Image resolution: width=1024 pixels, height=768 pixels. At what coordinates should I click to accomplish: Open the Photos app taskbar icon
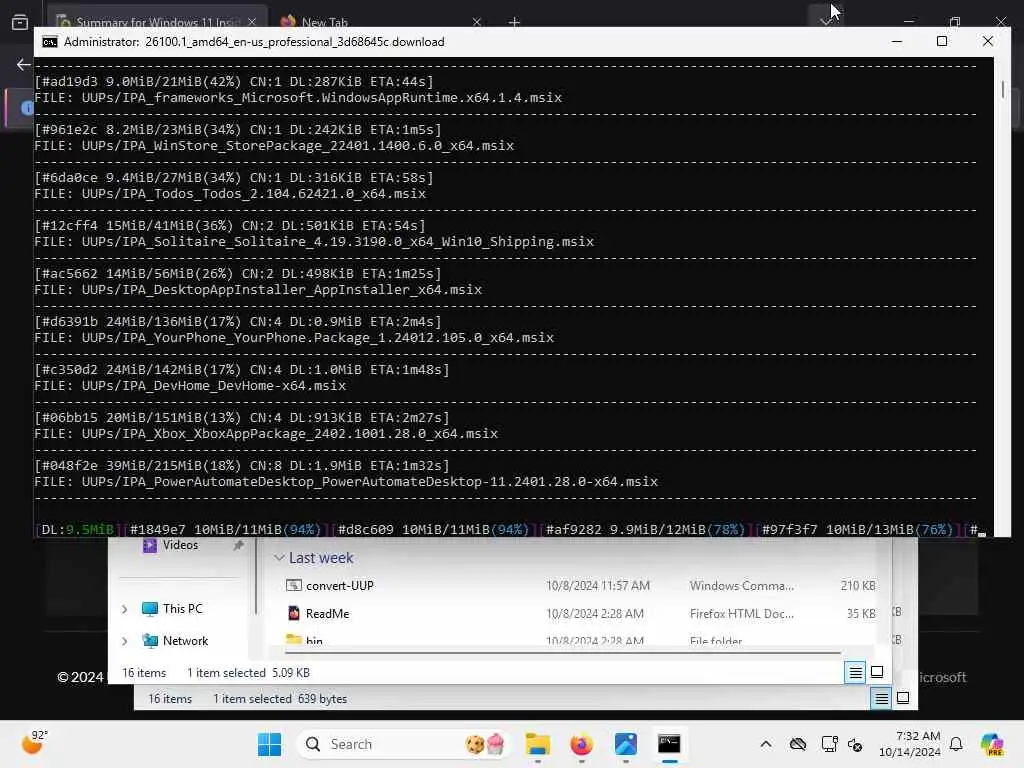pyautogui.click(x=625, y=744)
